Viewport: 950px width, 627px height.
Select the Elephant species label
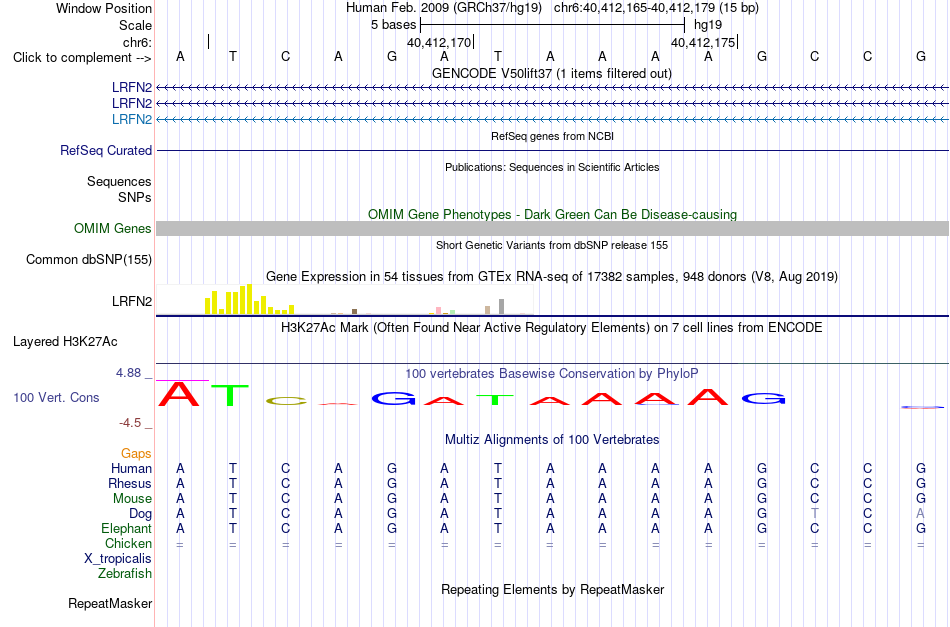pyautogui.click(x=126, y=528)
